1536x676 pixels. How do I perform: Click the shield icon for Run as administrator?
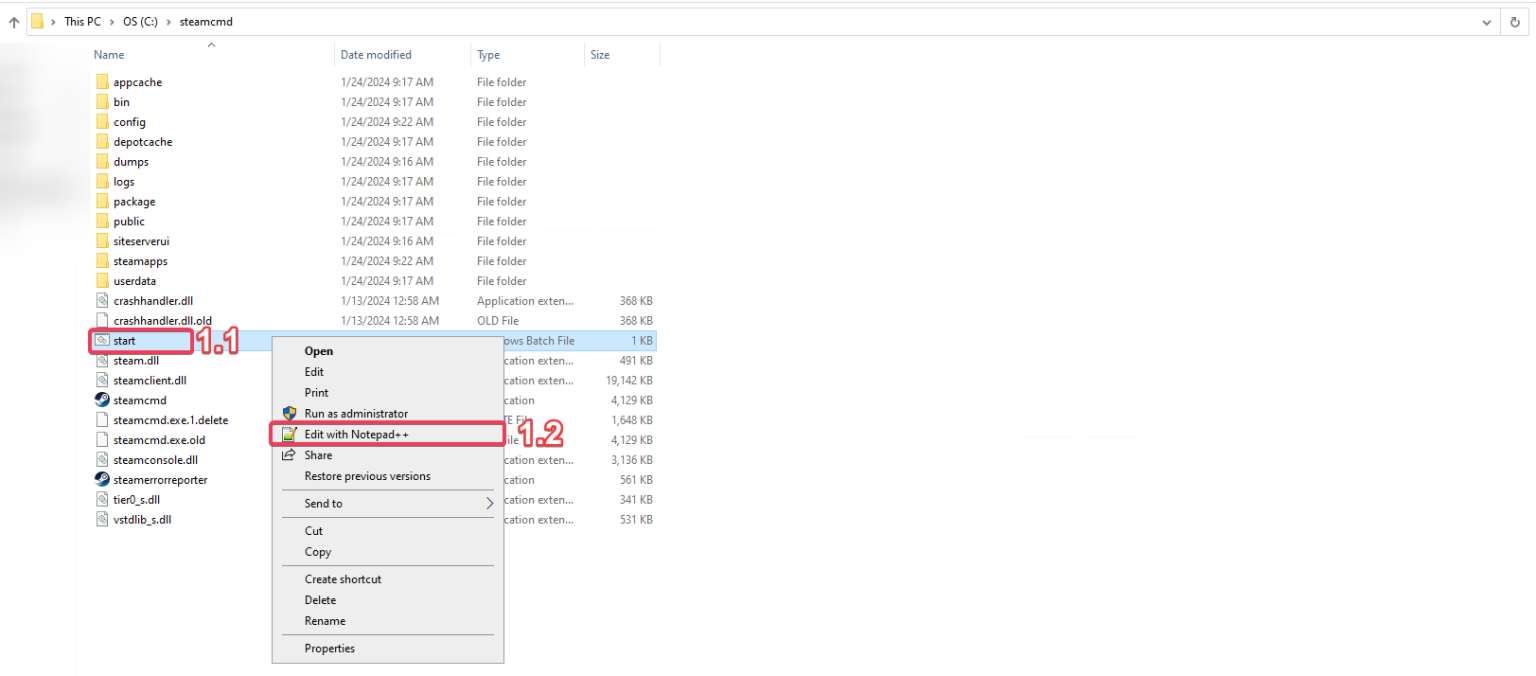pos(290,413)
